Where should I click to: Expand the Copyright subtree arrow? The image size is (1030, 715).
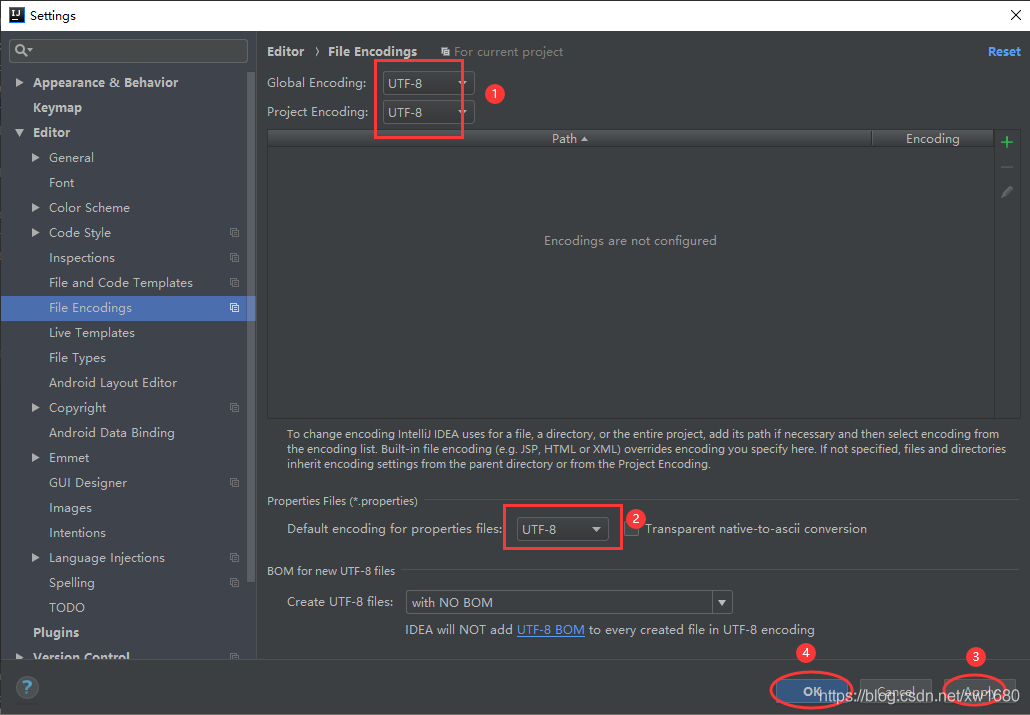[x=35, y=407]
